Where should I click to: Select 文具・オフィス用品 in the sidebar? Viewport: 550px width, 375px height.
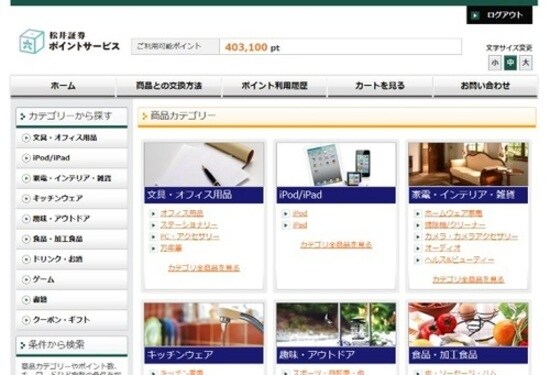[x=72, y=138]
